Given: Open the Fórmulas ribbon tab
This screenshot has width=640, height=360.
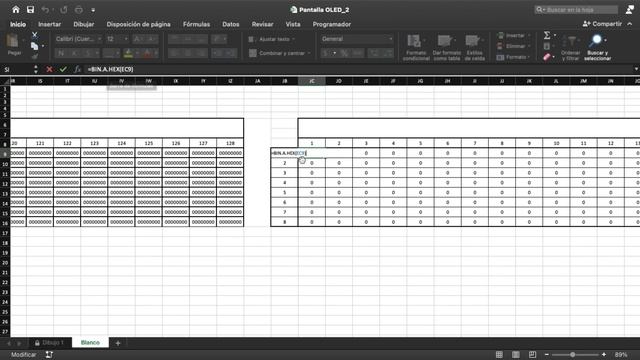Looking at the screenshot, I should pyautogui.click(x=196, y=24).
